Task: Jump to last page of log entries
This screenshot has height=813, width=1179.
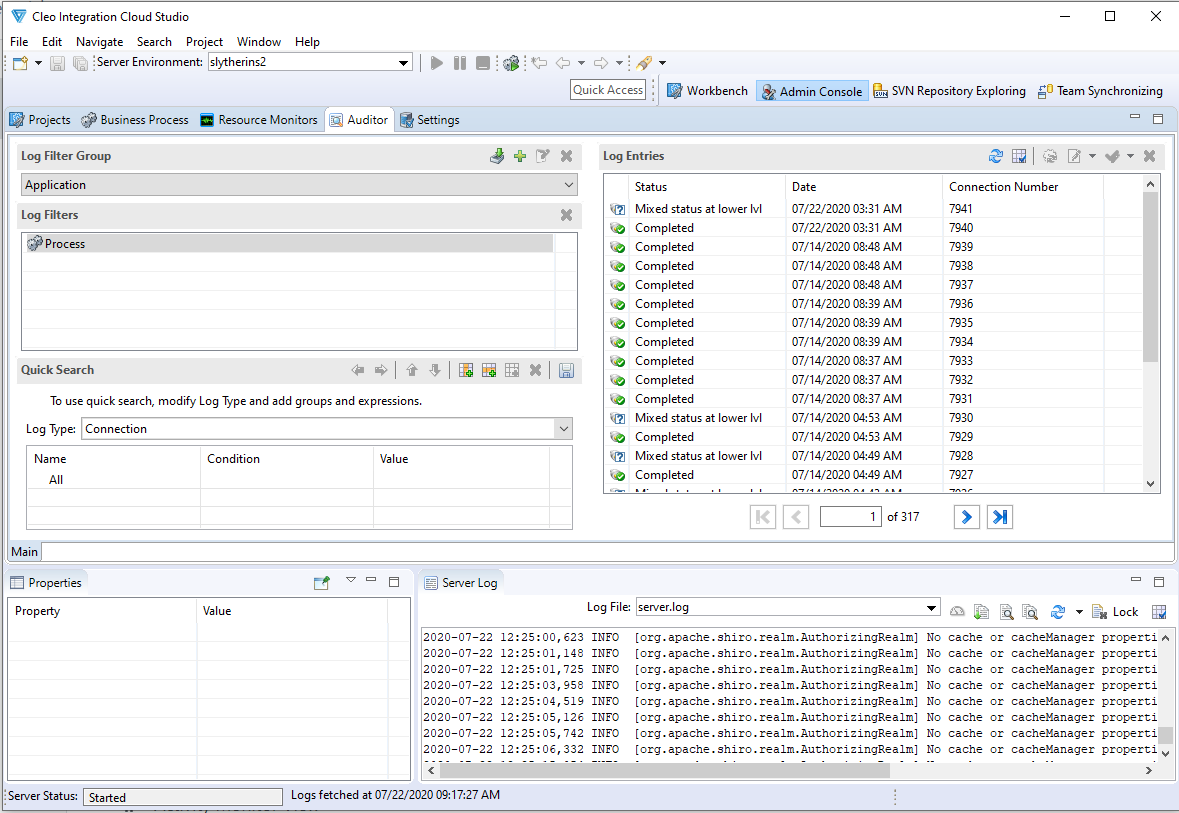Action: pos(999,517)
